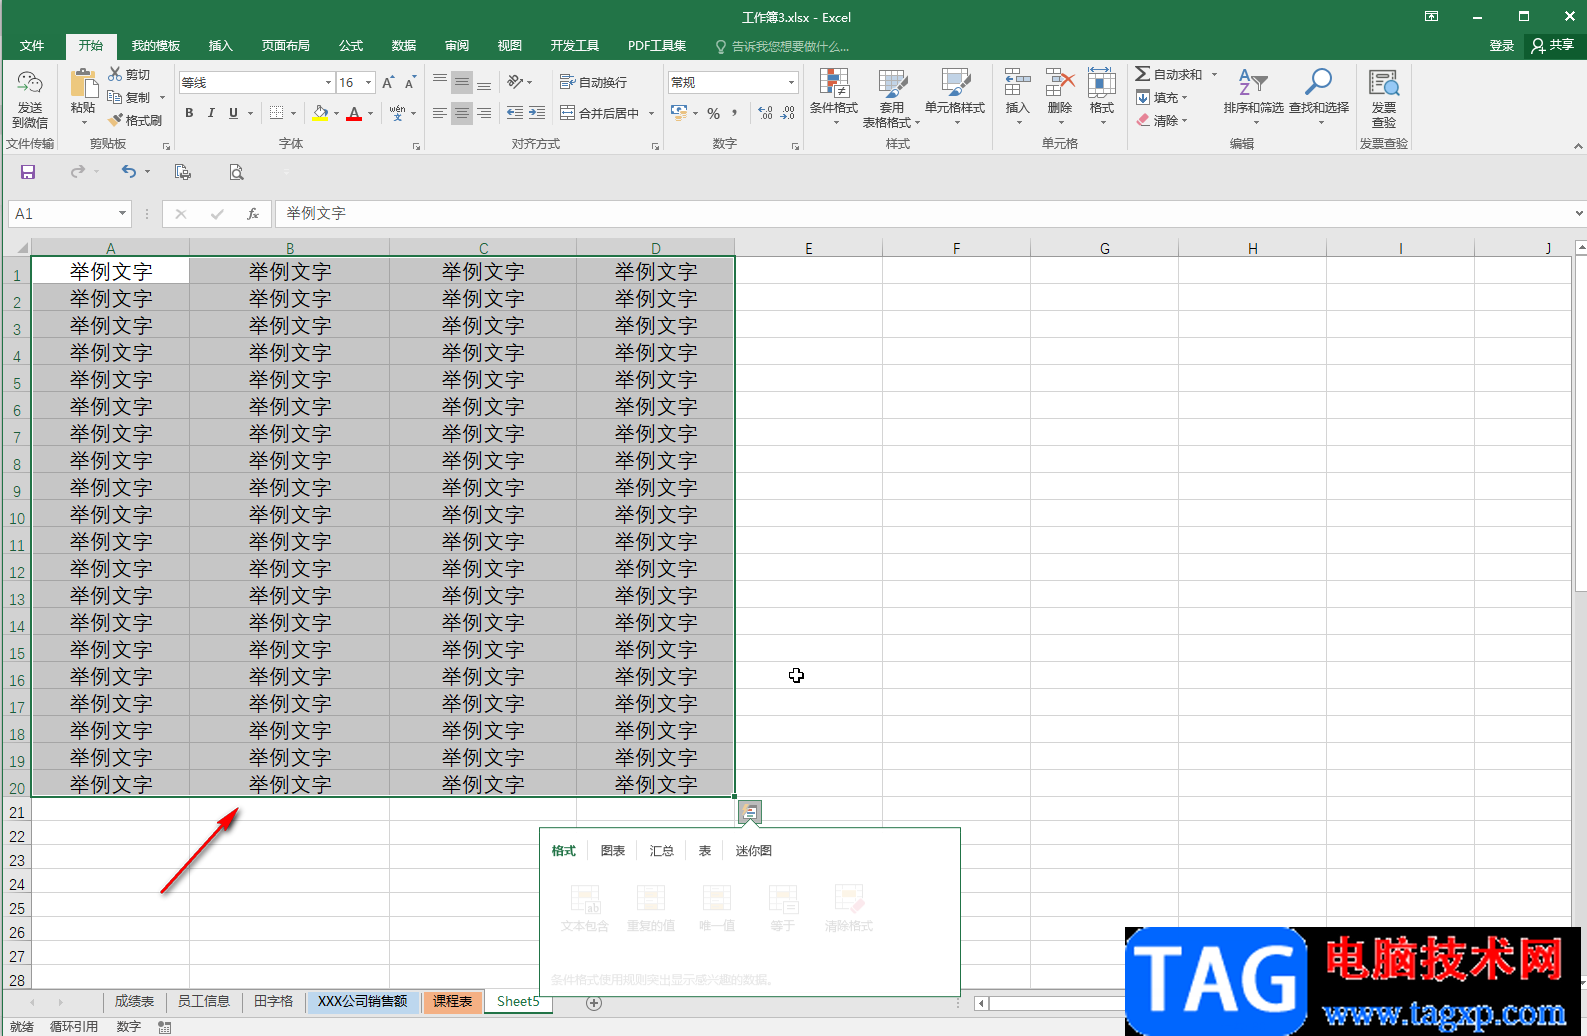Switch to the Formulas (公式) tab

(x=351, y=46)
